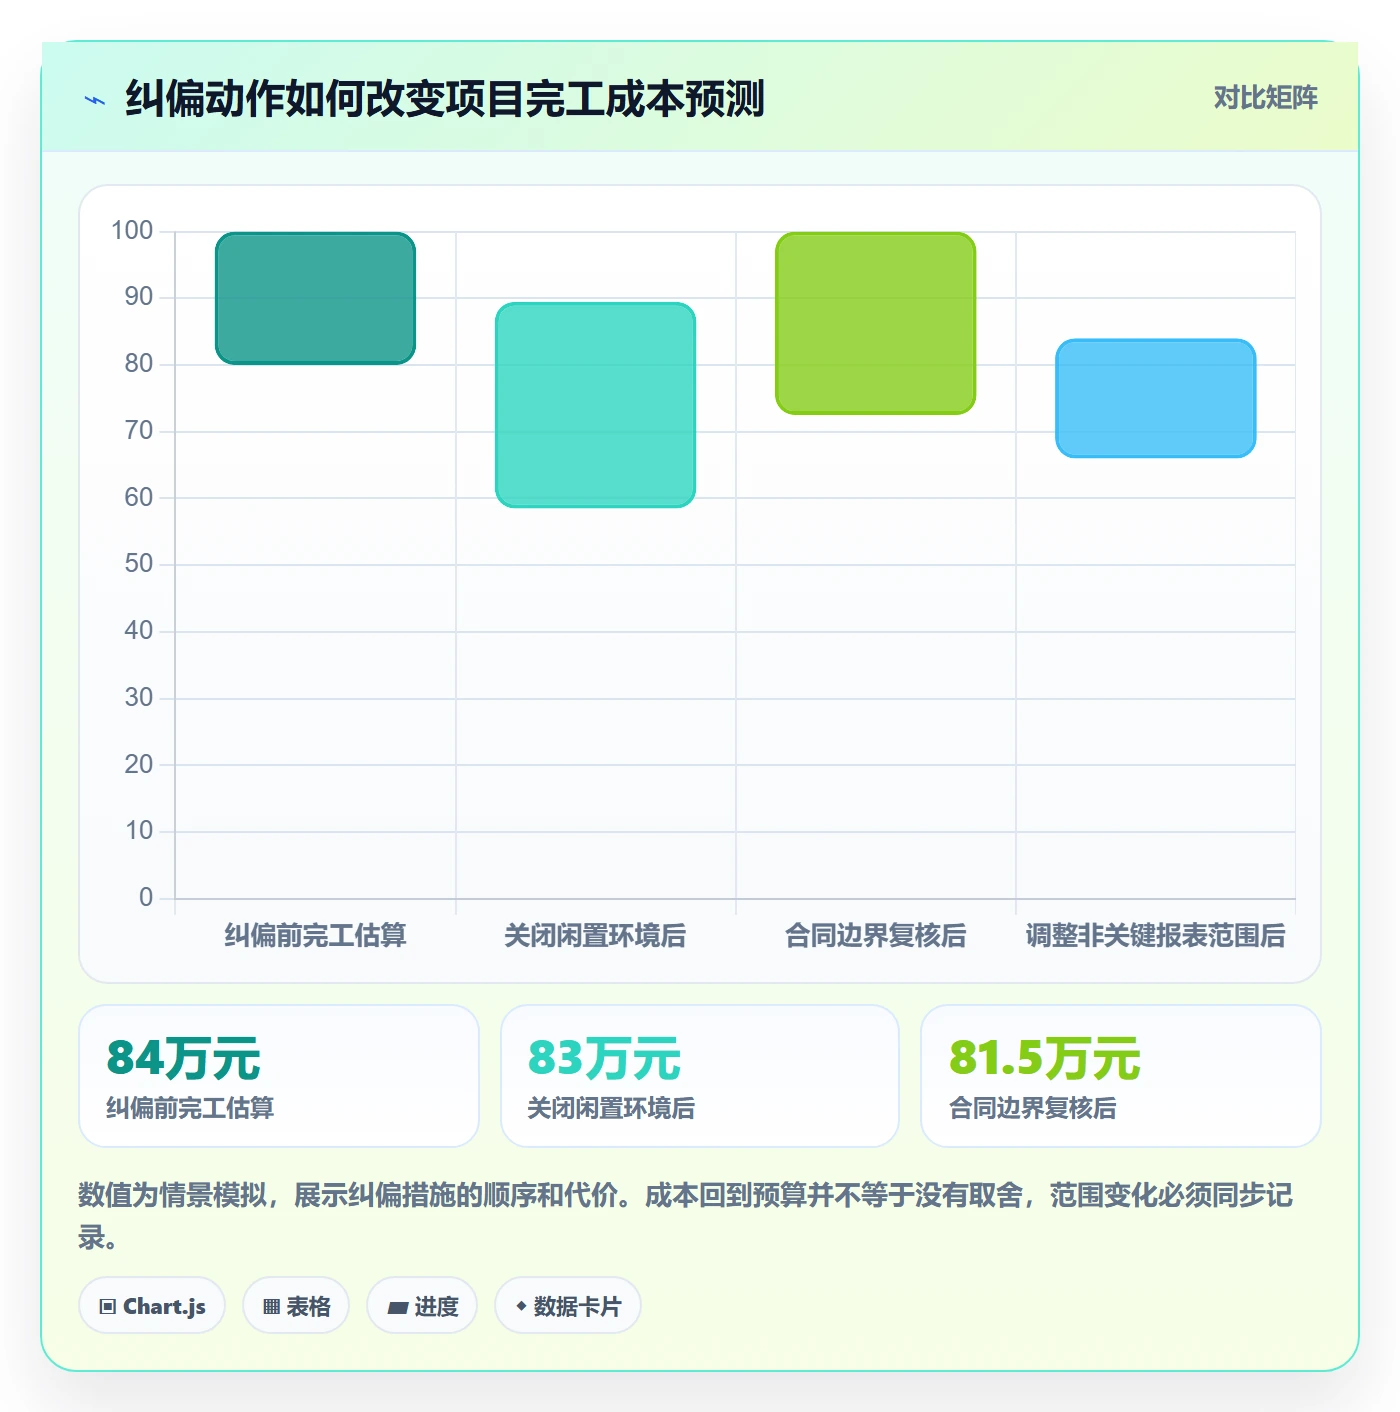
Task: Click the green 合同边界复核后 bar
Action: coord(875,323)
